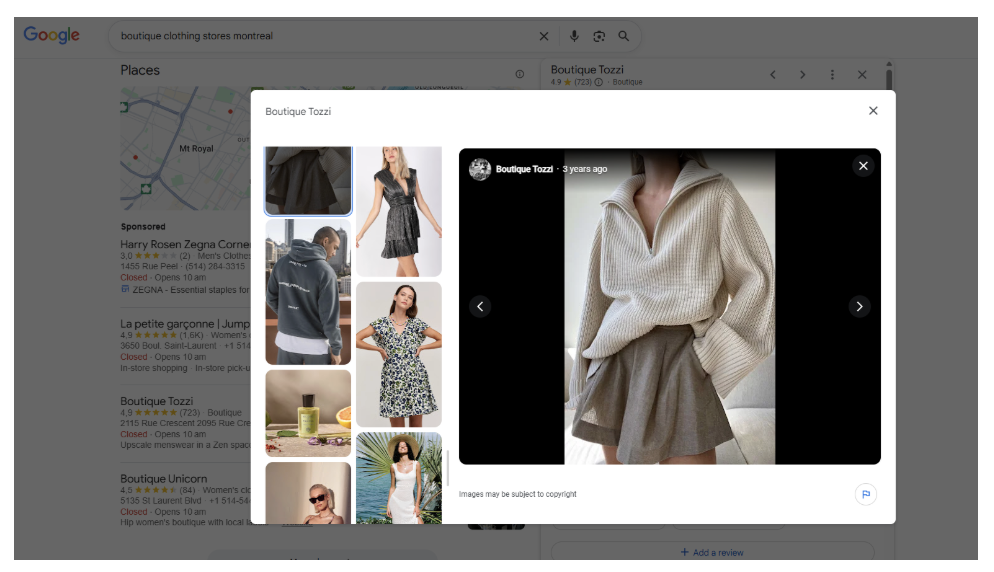The height and width of the screenshot is (572, 994).
Task: Select the floral dress thumbnail
Action: coord(398,354)
